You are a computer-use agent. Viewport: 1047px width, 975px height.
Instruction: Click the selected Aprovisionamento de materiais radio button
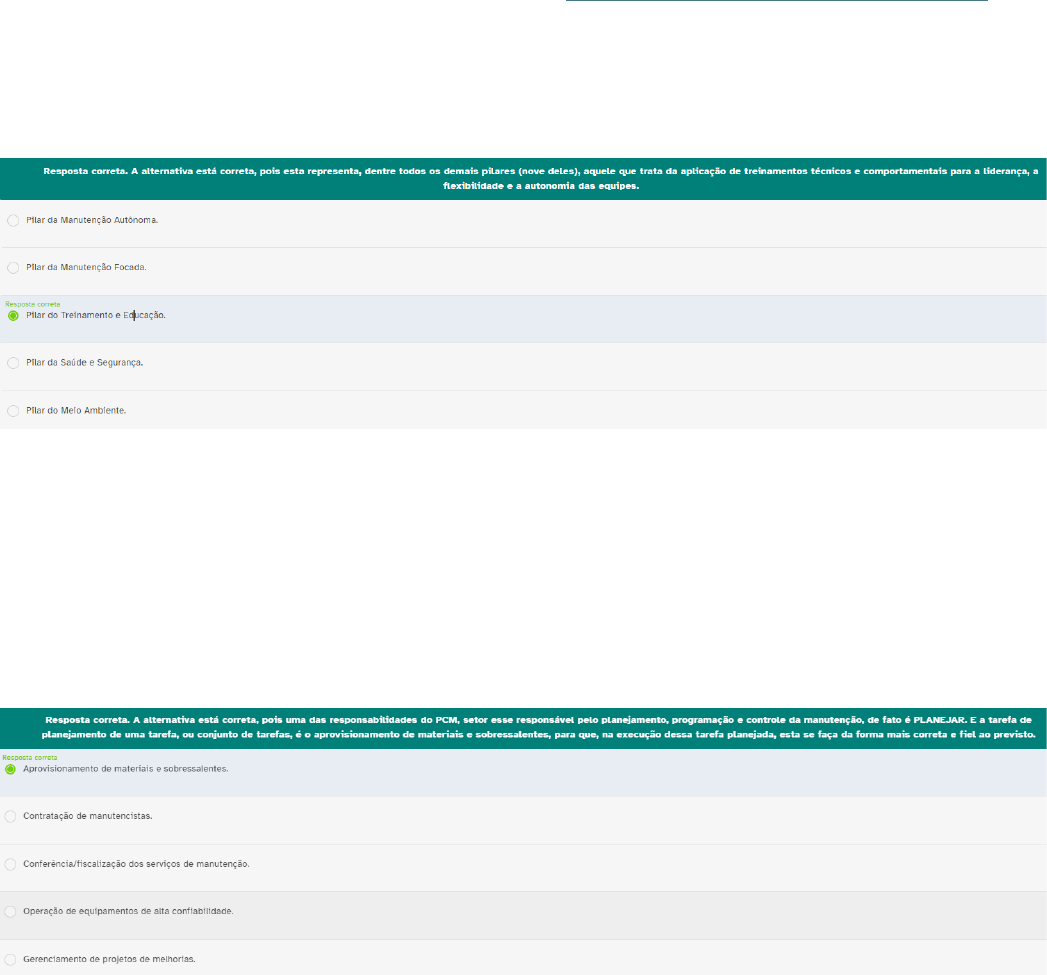pos(11,769)
